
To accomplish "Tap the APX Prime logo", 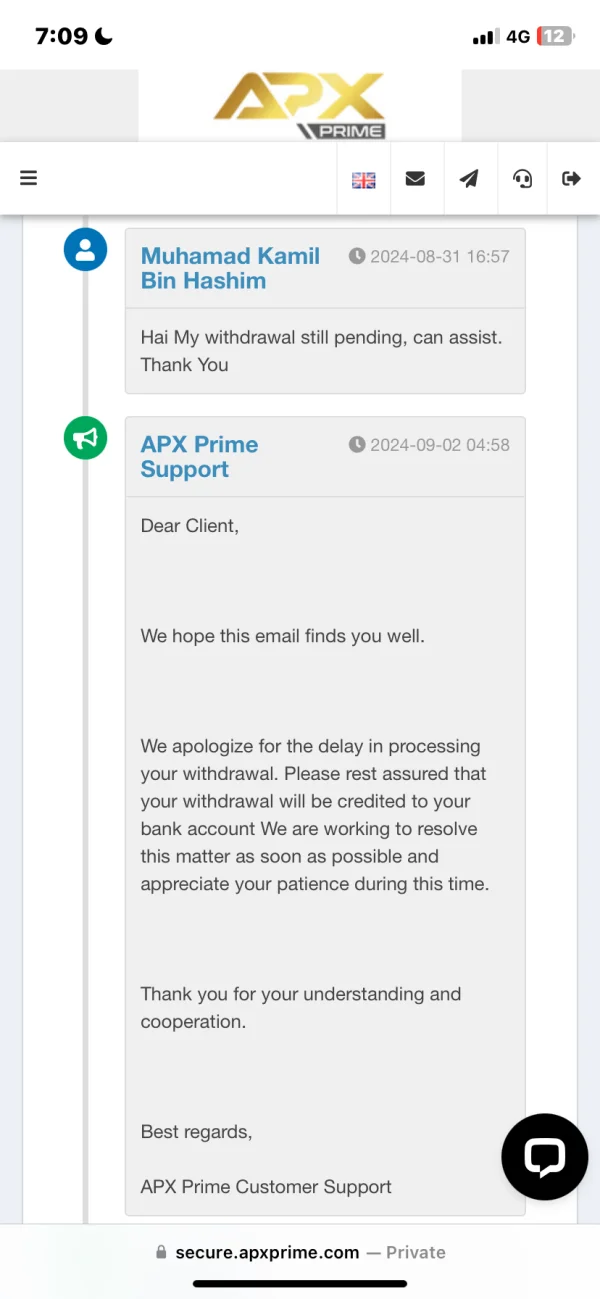I will pyautogui.click(x=299, y=105).
